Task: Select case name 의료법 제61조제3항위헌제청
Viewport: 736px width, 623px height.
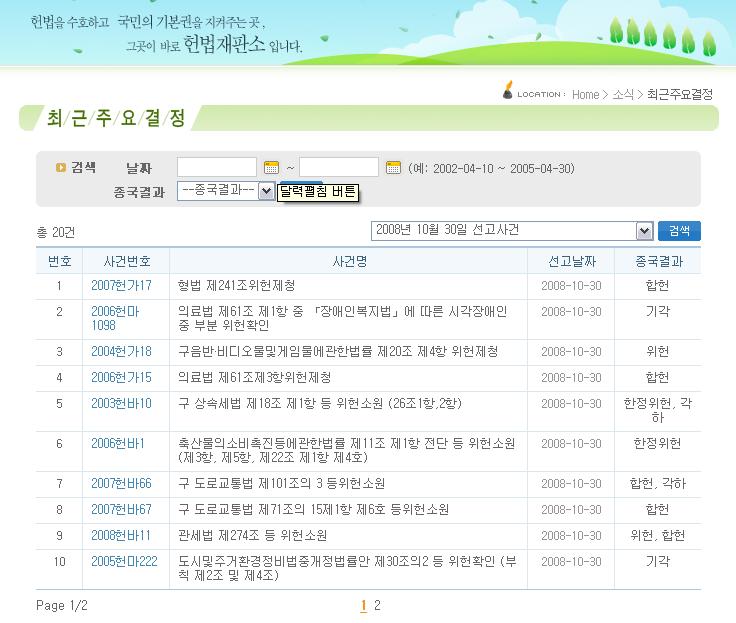Action: (x=254, y=377)
